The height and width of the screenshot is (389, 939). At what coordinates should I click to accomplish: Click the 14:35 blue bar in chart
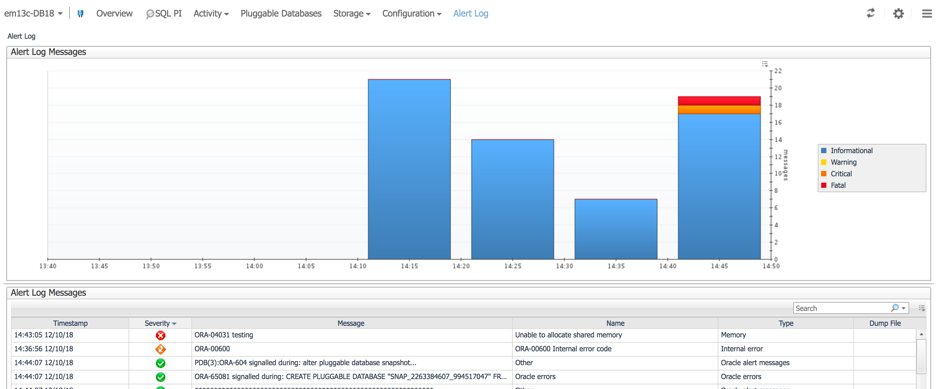616,229
